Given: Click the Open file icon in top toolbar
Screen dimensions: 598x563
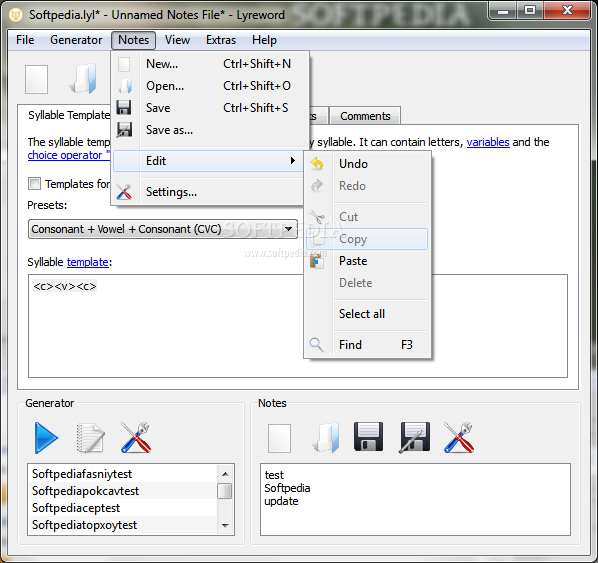Looking at the screenshot, I should pos(82,79).
